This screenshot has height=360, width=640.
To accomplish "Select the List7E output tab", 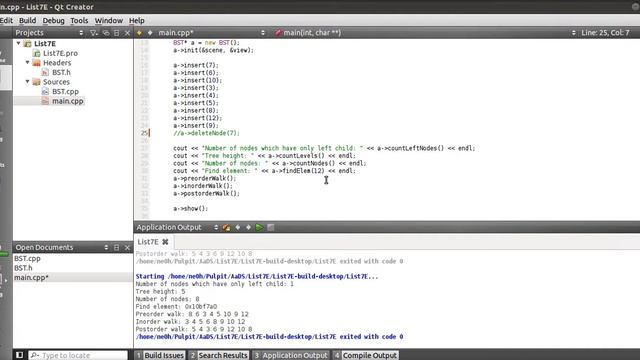I will pyautogui.click(x=148, y=242).
